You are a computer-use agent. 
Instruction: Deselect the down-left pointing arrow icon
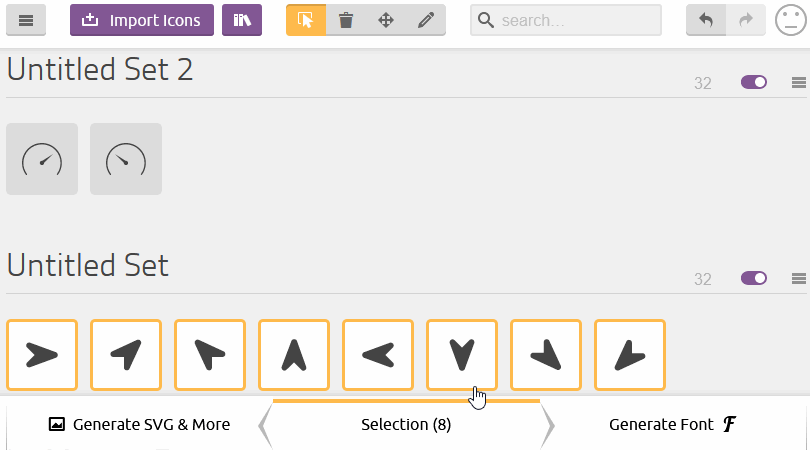(x=630, y=355)
